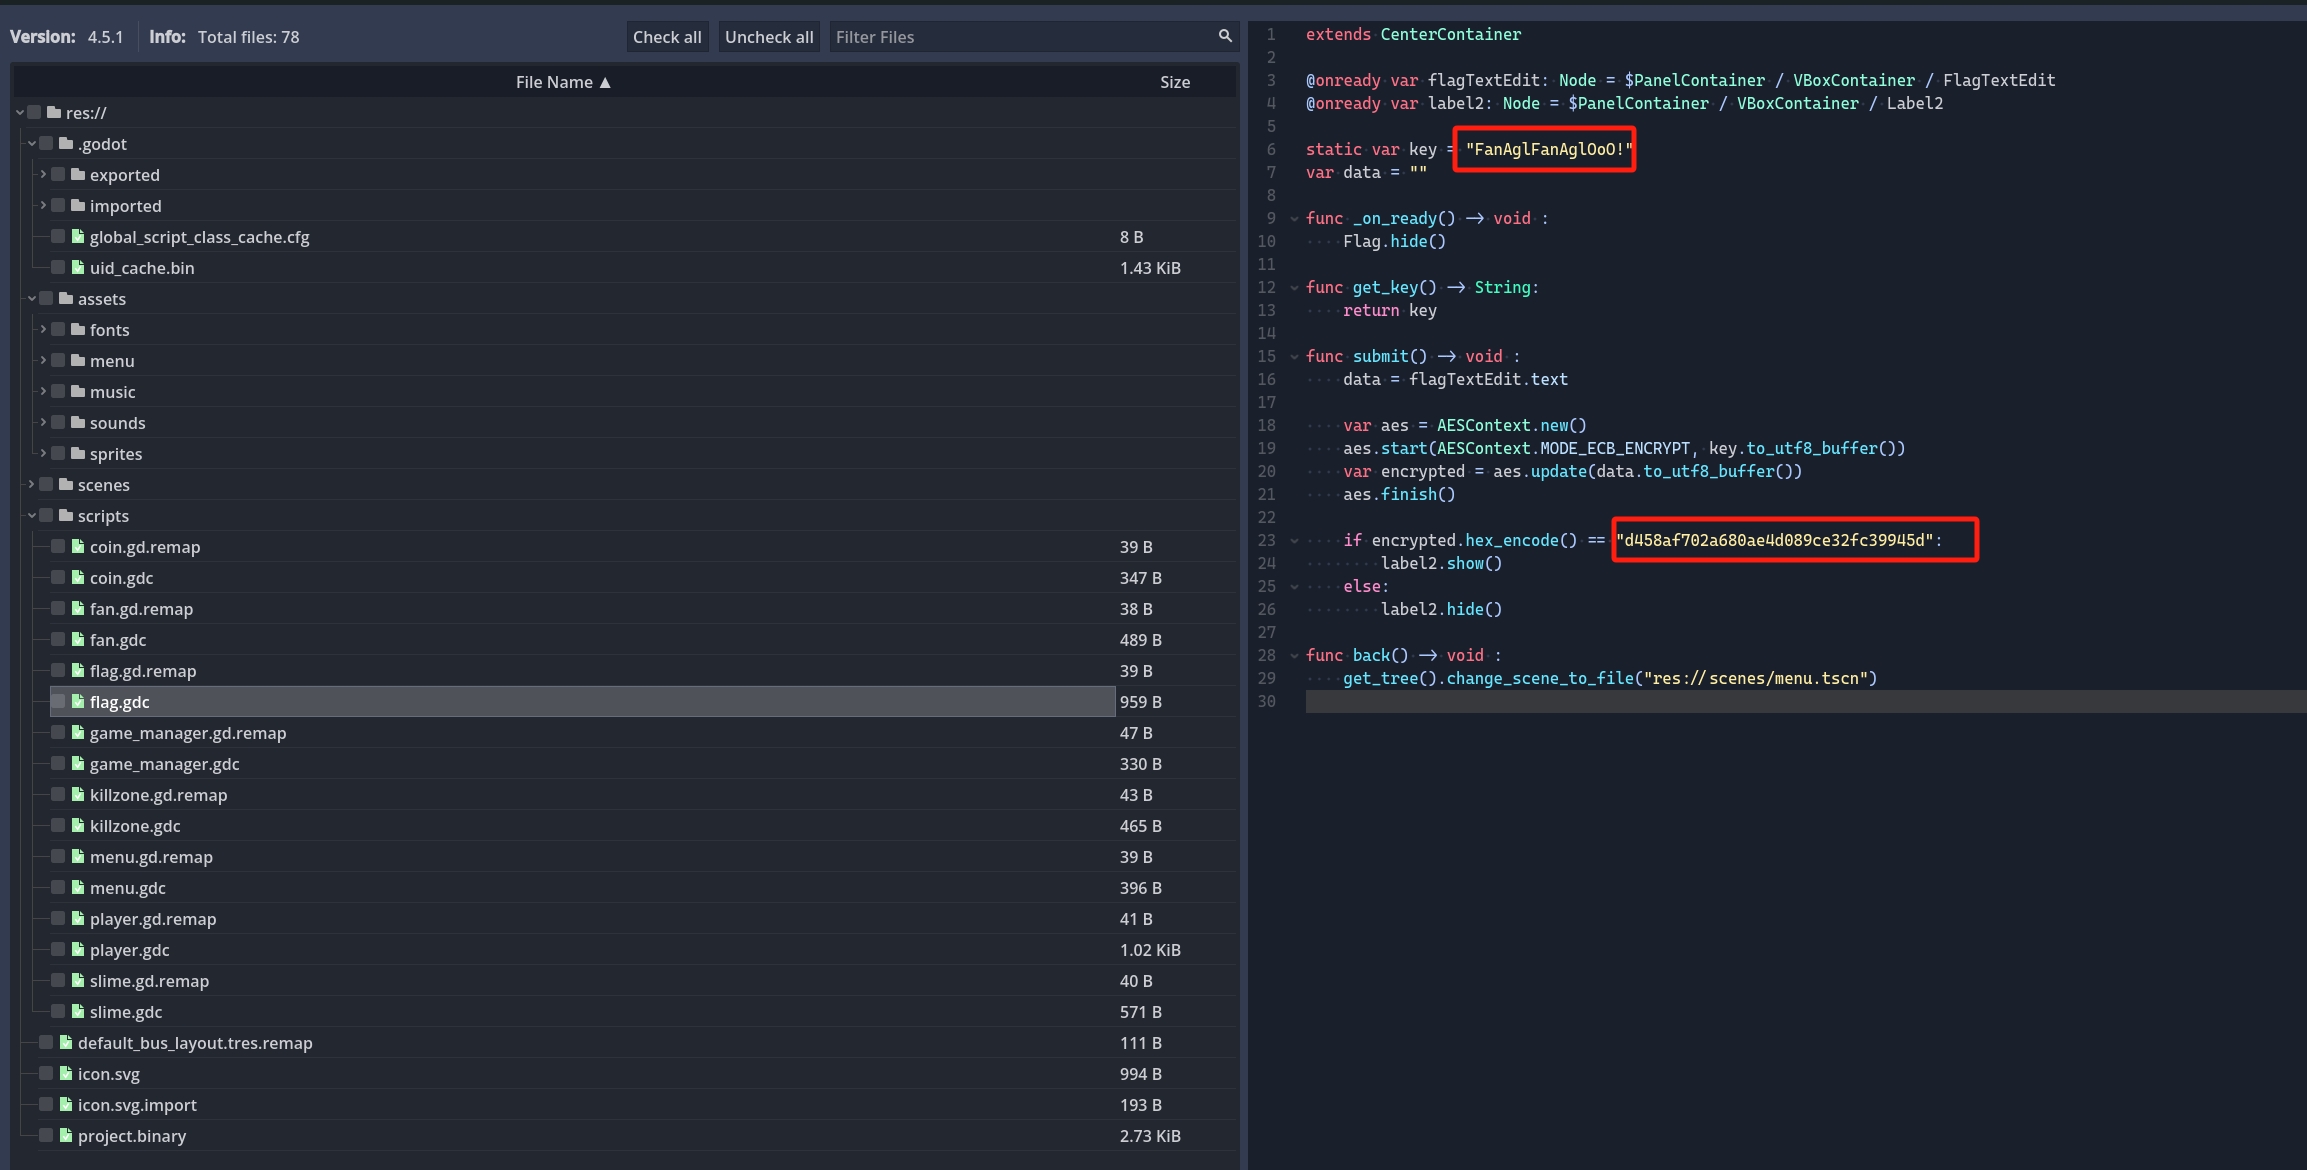Click the folder icon of assets
The width and height of the screenshot is (2307, 1170).
(x=66, y=298)
